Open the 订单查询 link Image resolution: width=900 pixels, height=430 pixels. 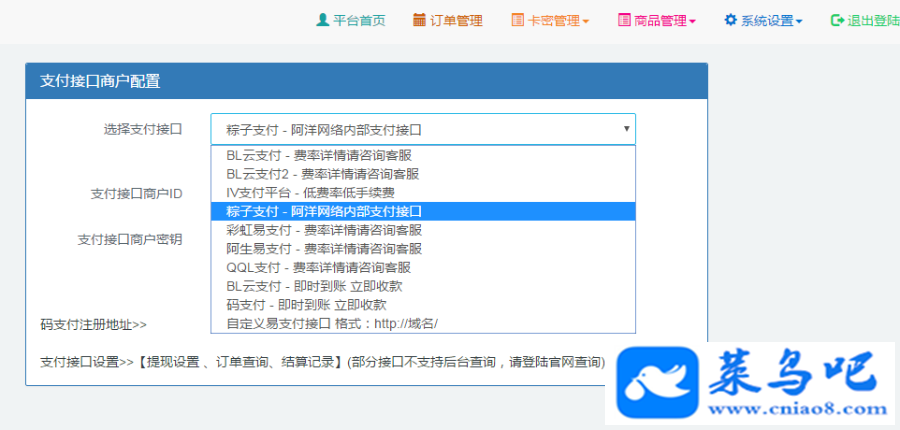click(x=241, y=362)
